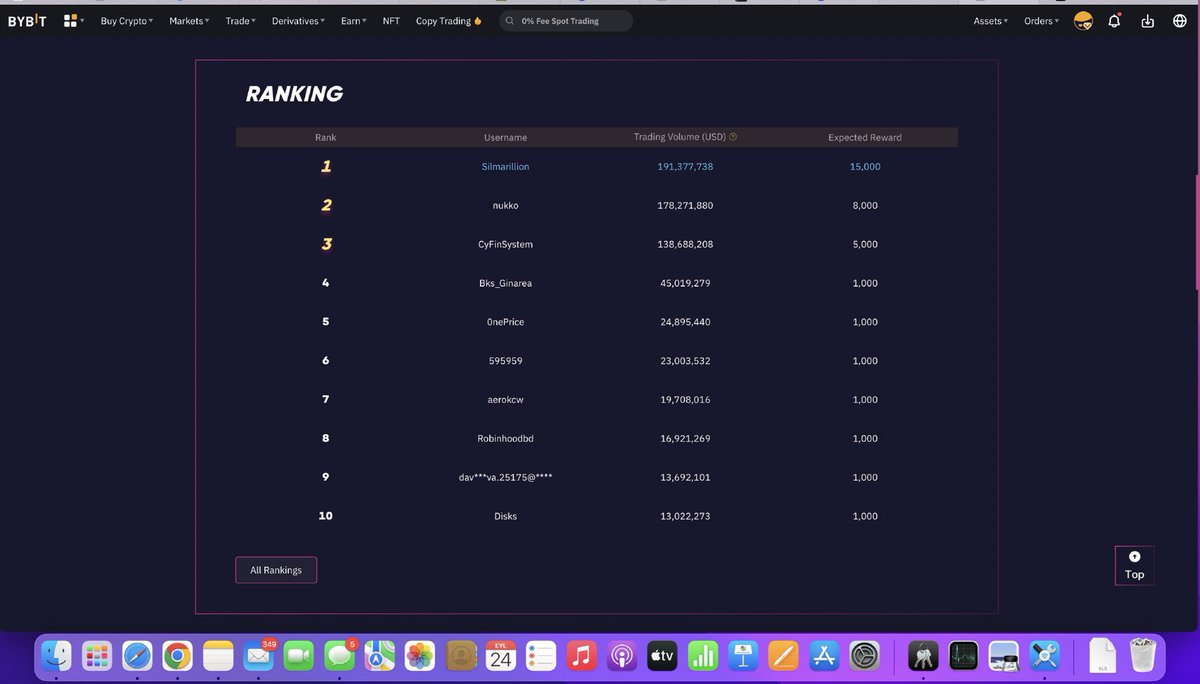1200x684 pixels.
Task: Open Numbers from the Dock
Action: pos(703,657)
